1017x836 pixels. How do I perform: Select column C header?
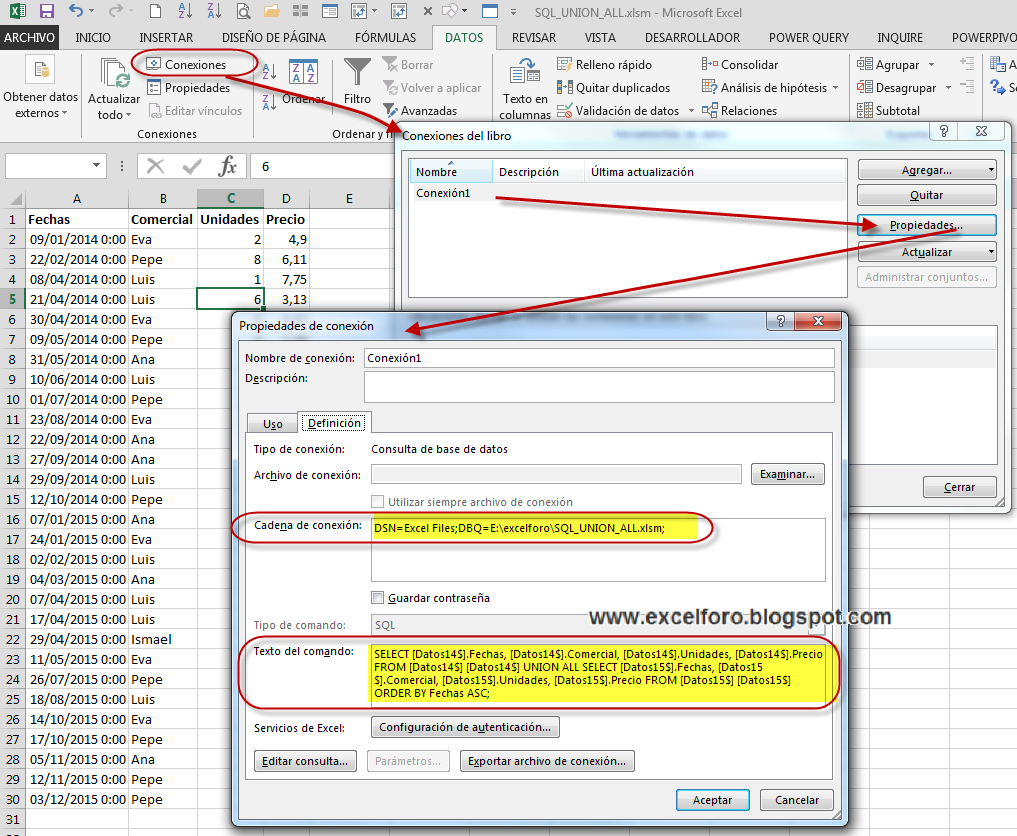(x=230, y=198)
